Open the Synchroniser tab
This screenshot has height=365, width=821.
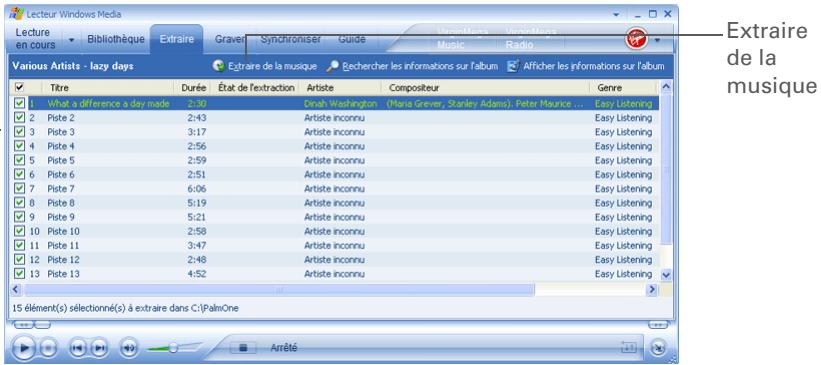pos(291,39)
